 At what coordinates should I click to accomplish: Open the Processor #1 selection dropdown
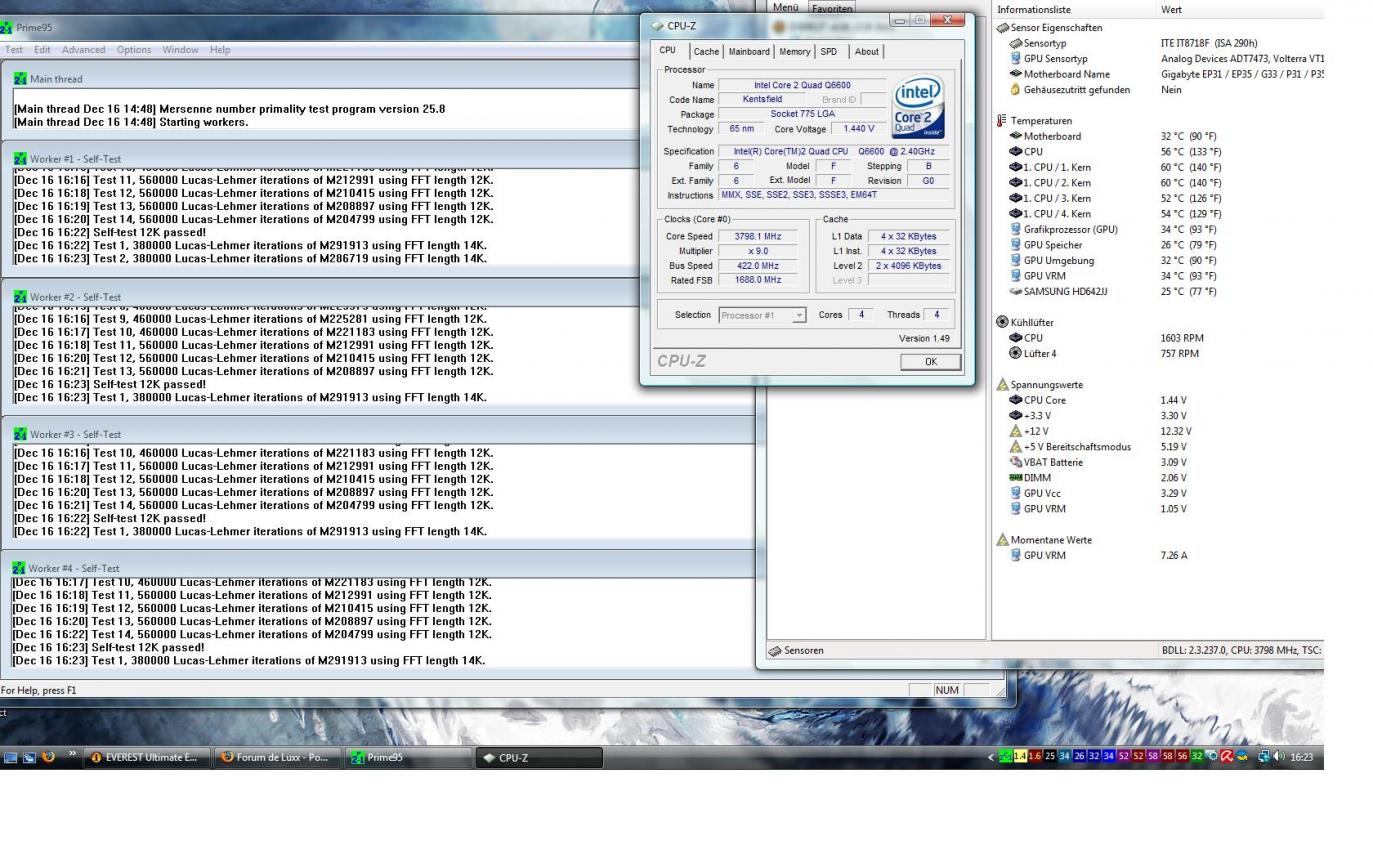click(x=762, y=315)
